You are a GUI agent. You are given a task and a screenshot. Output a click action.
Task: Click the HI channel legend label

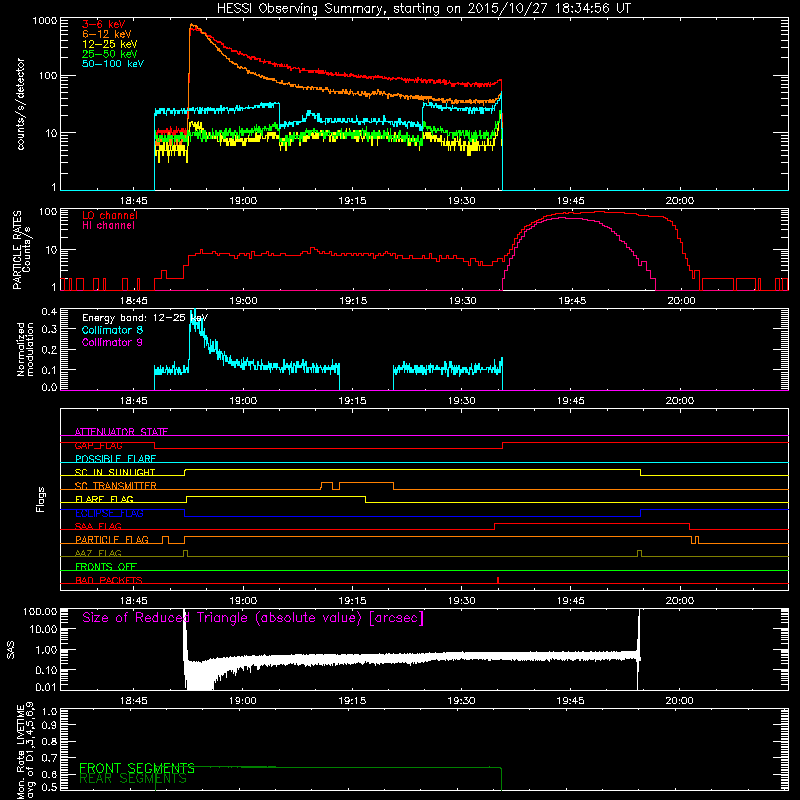click(x=108, y=226)
